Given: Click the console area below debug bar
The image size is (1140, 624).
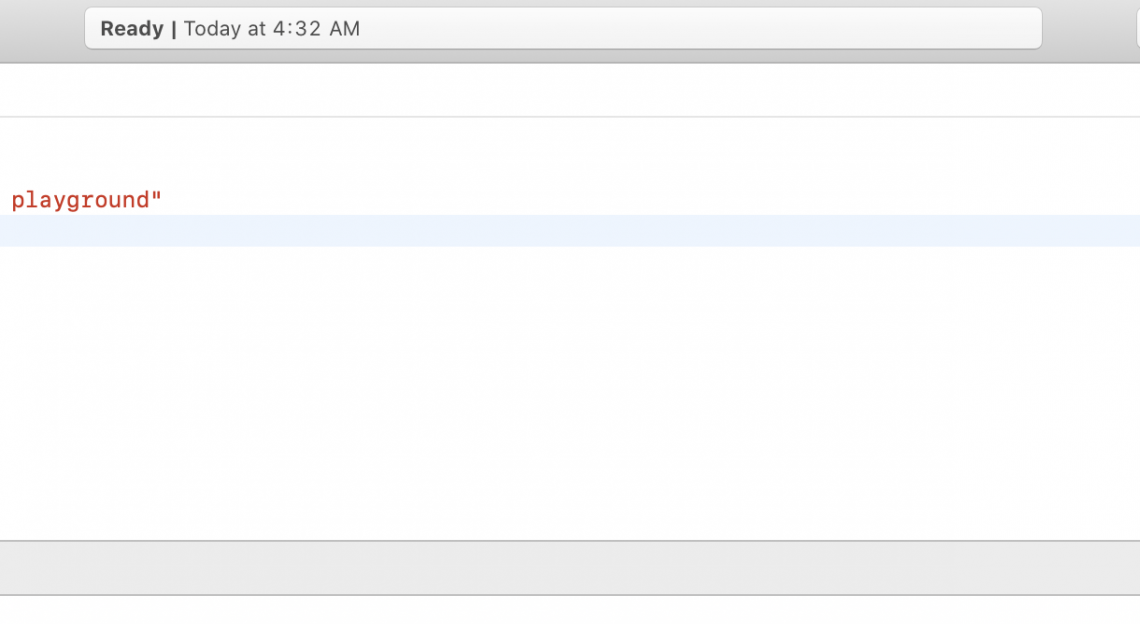Looking at the screenshot, I should (x=570, y=611).
